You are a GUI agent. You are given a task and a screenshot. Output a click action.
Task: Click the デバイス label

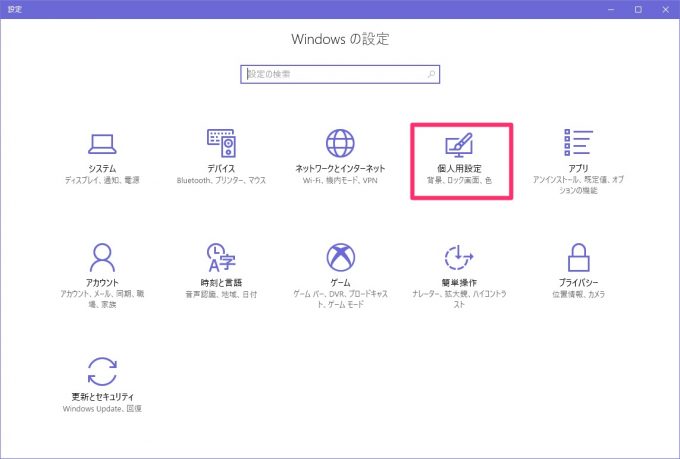(221, 168)
